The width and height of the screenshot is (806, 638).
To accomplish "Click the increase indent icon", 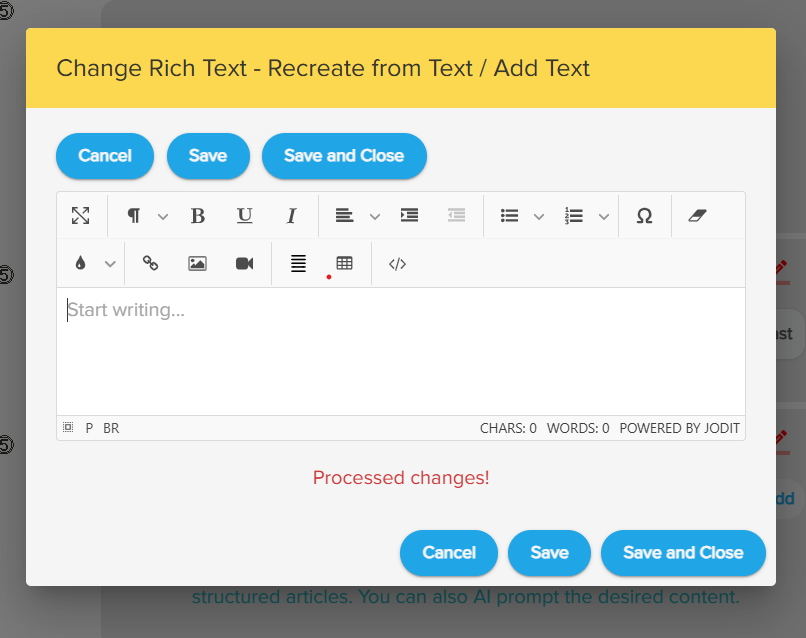I will tap(409, 216).
